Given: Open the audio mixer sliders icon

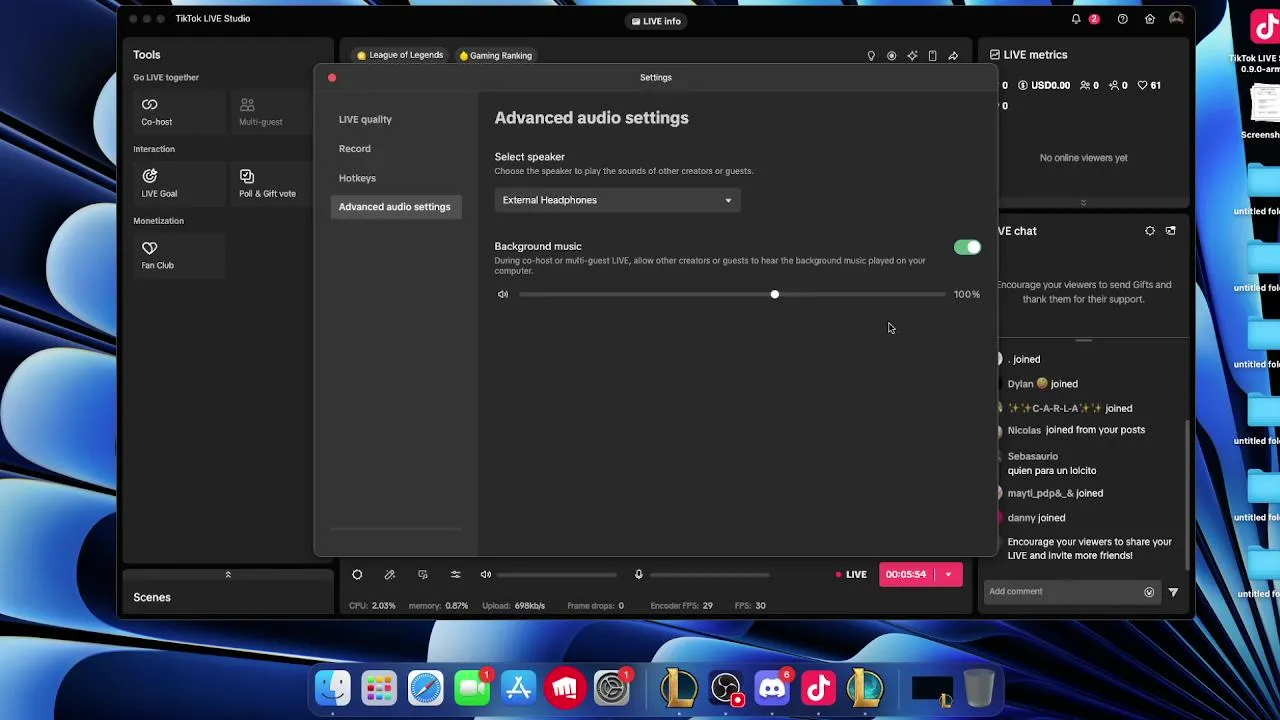Looking at the screenshot, I should pos(455,574).
